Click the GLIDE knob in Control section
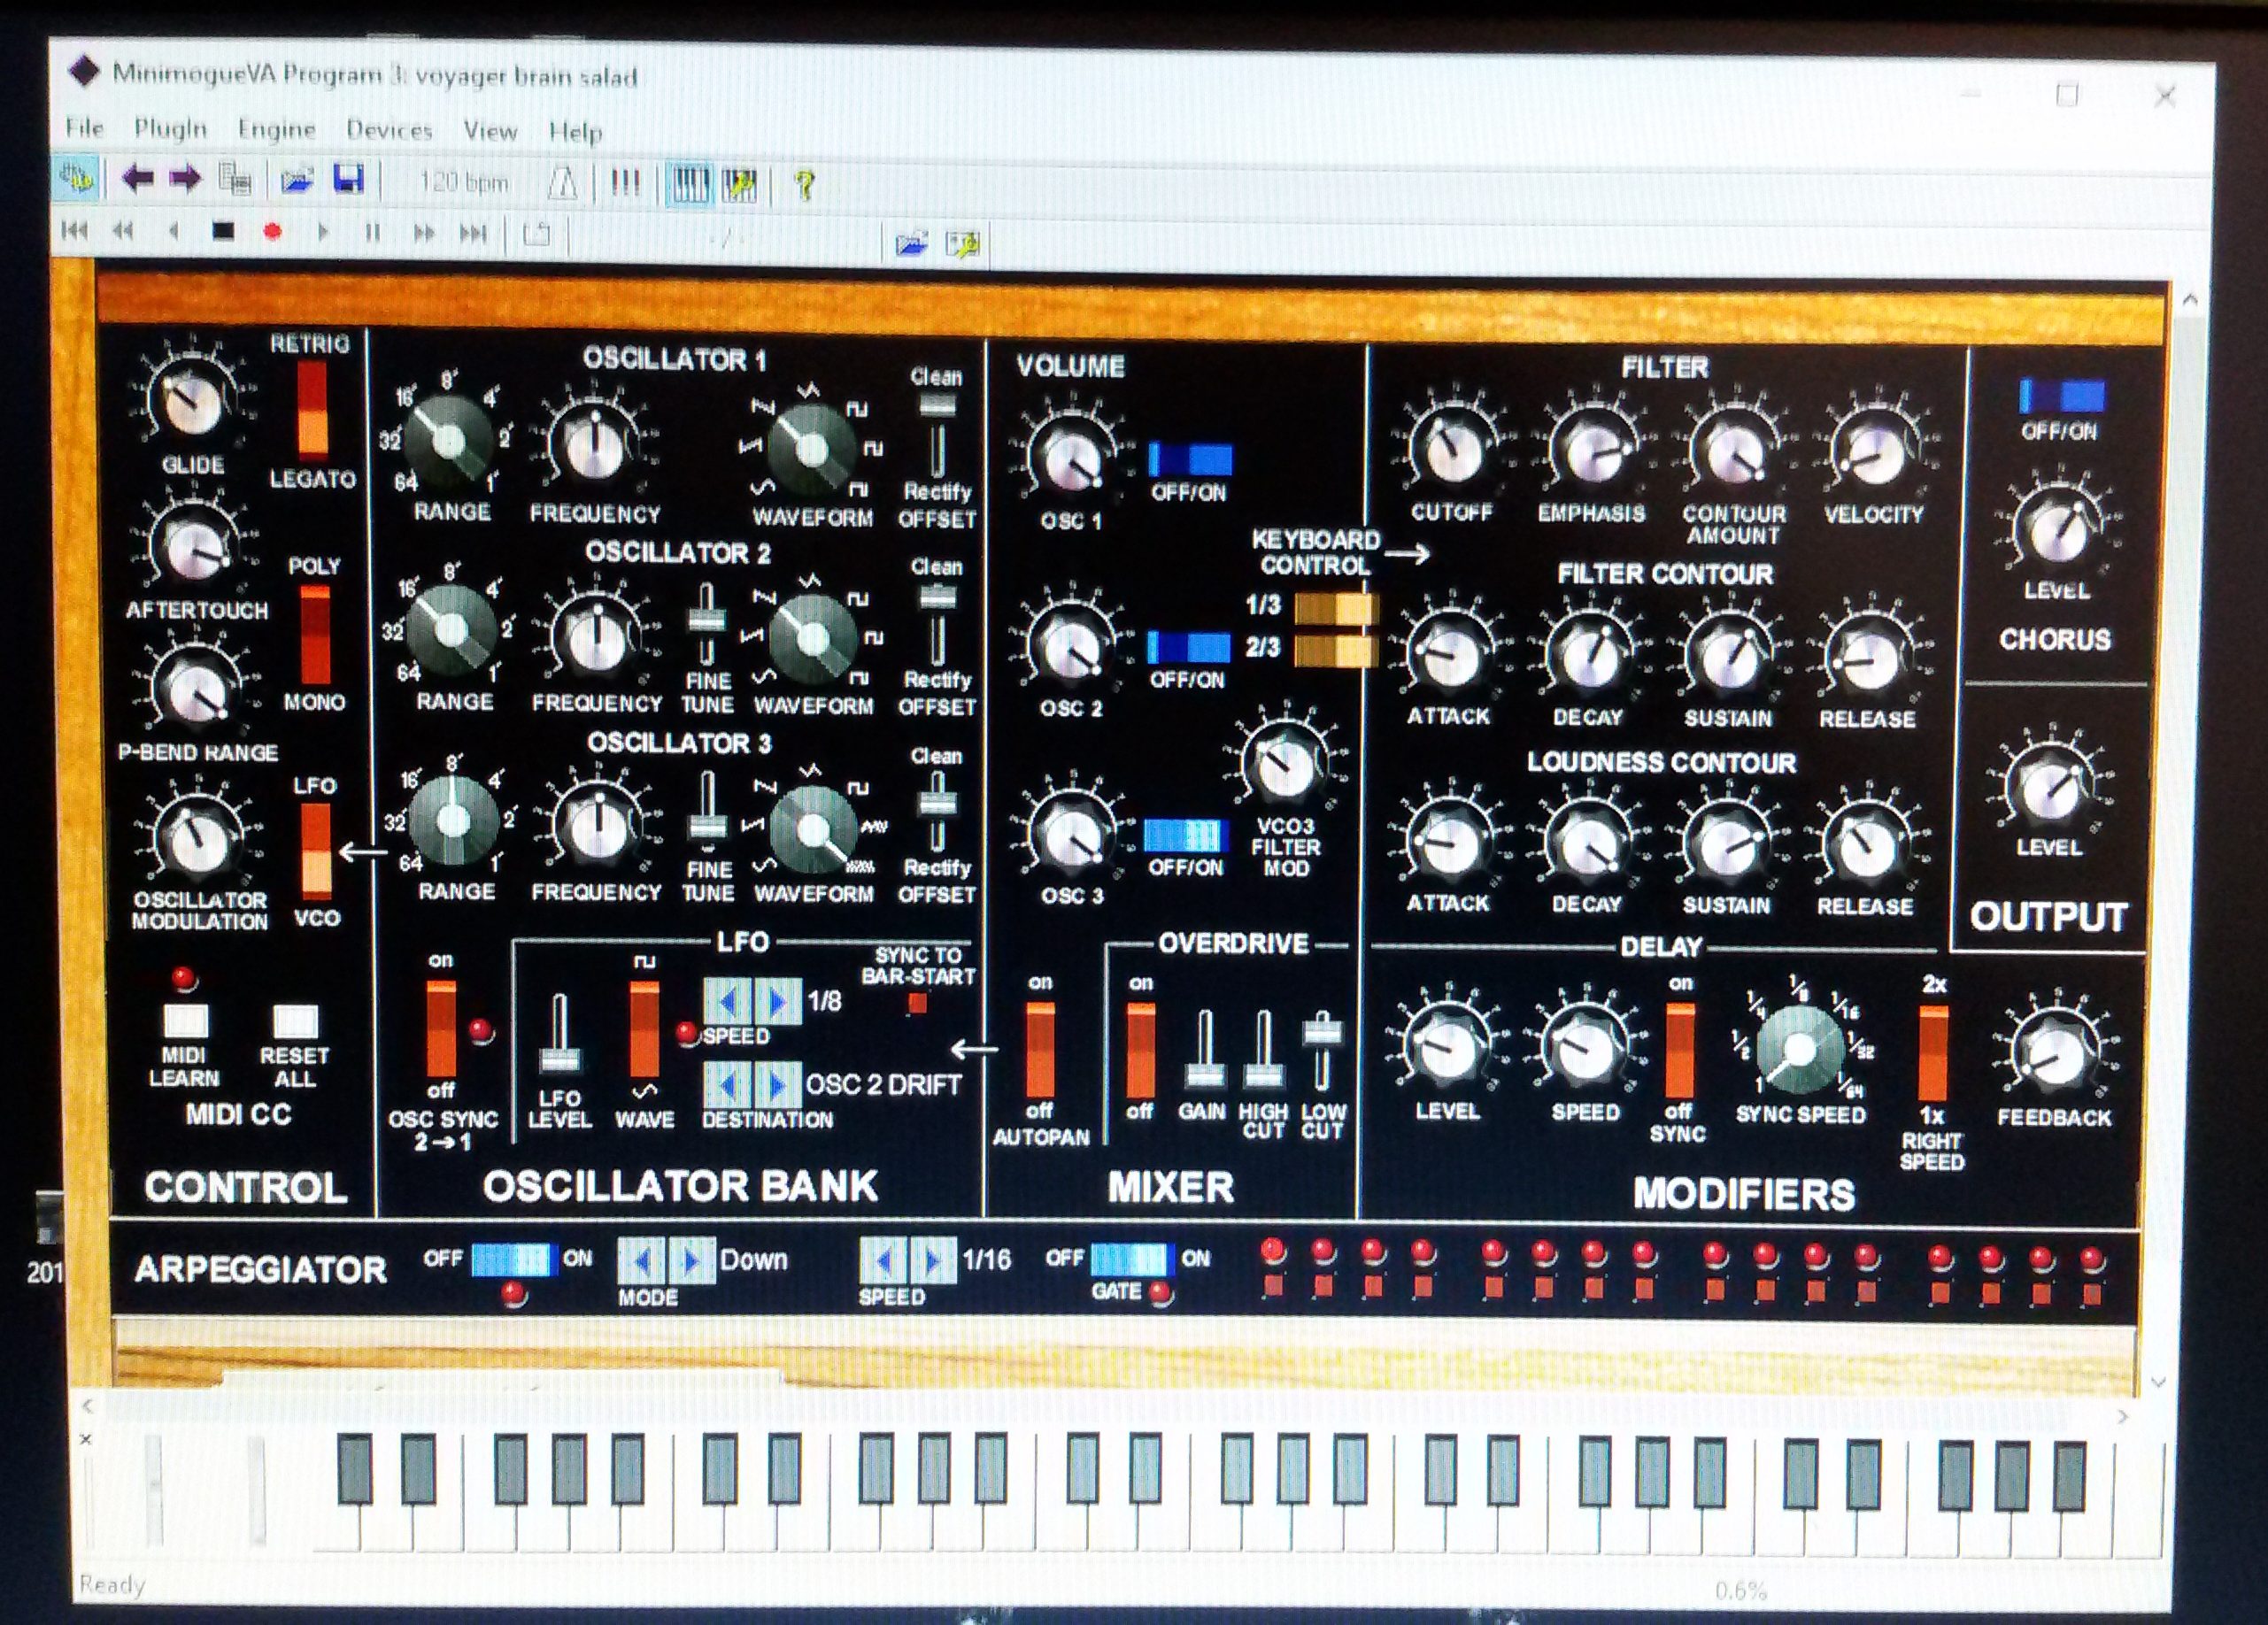This screenshot has height=1625, width=2268. [192, 402]
